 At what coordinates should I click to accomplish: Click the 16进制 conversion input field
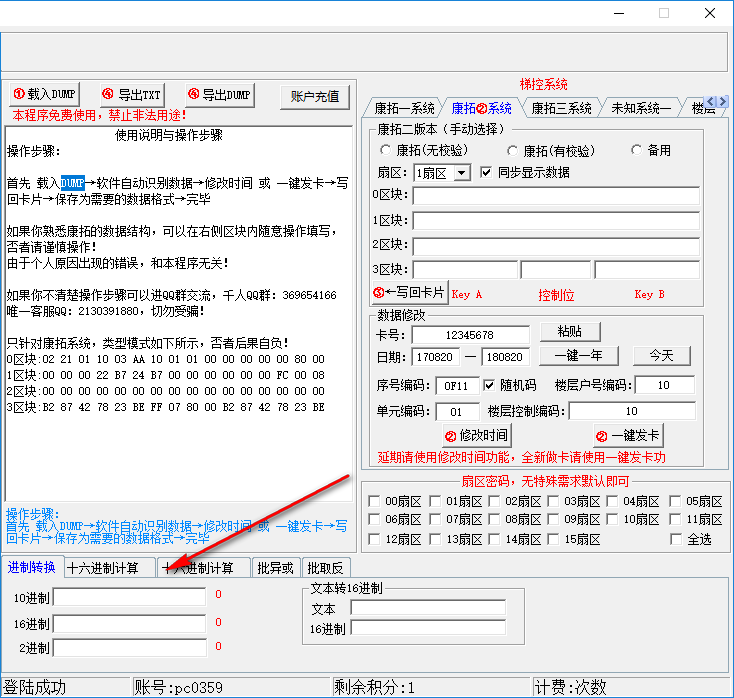click(130, 624)
